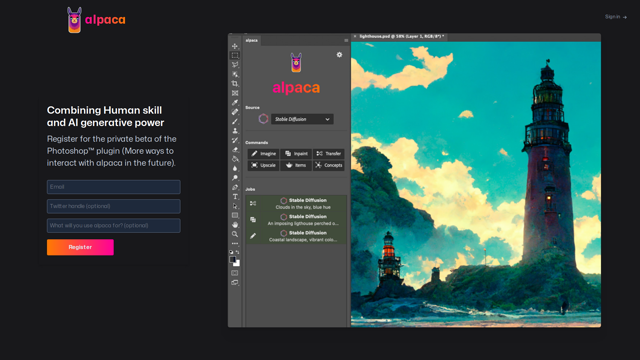Click the Stable Diffusion circular source icon
Screen dimensions: 640x360
263,119
